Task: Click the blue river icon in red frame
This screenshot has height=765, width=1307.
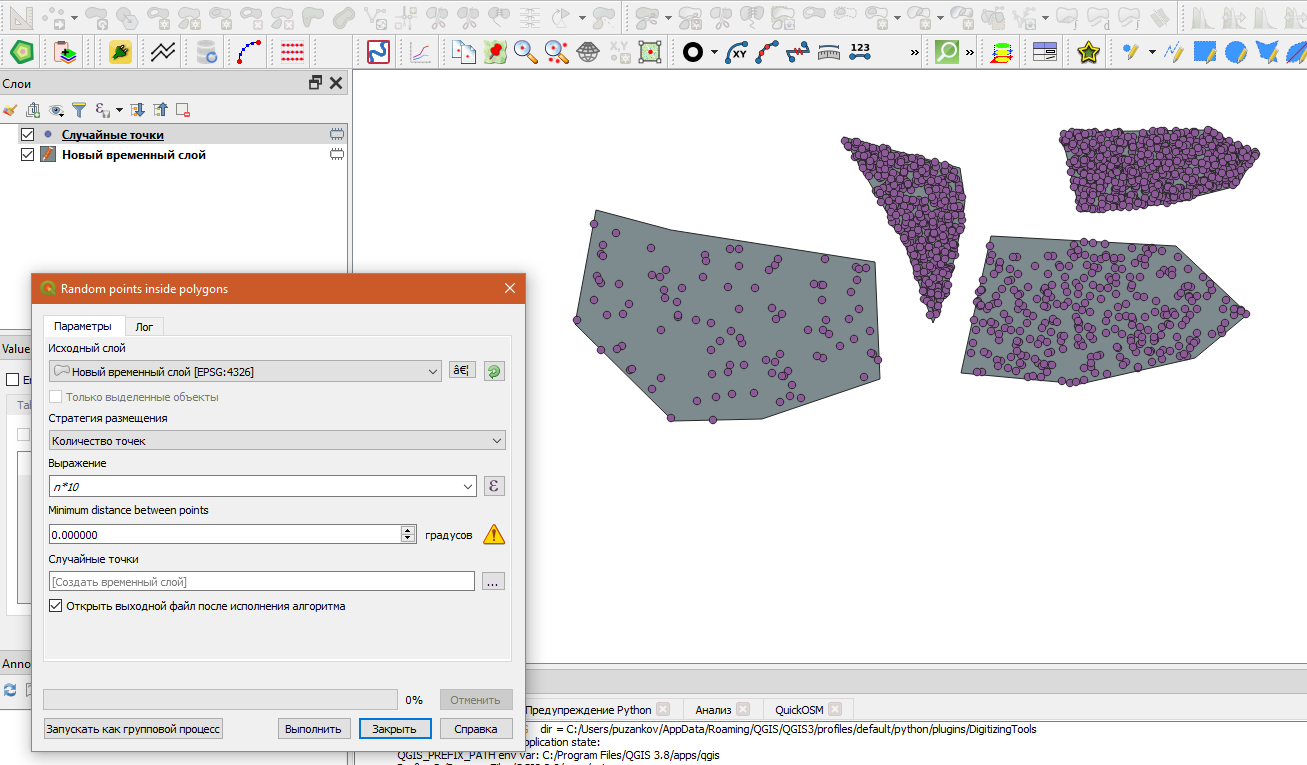Action: (378, 52)
